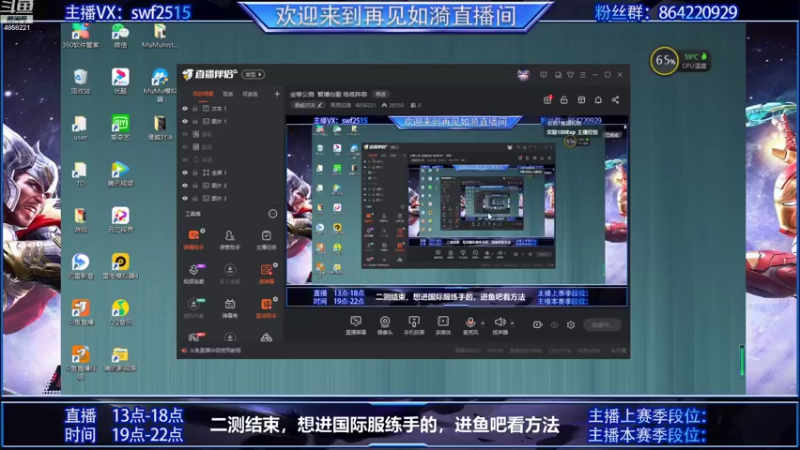Viewport: 800px width, 450px height.
Task: Adjust the green volume level bar at right edge
Action: (x=742, y=360)
